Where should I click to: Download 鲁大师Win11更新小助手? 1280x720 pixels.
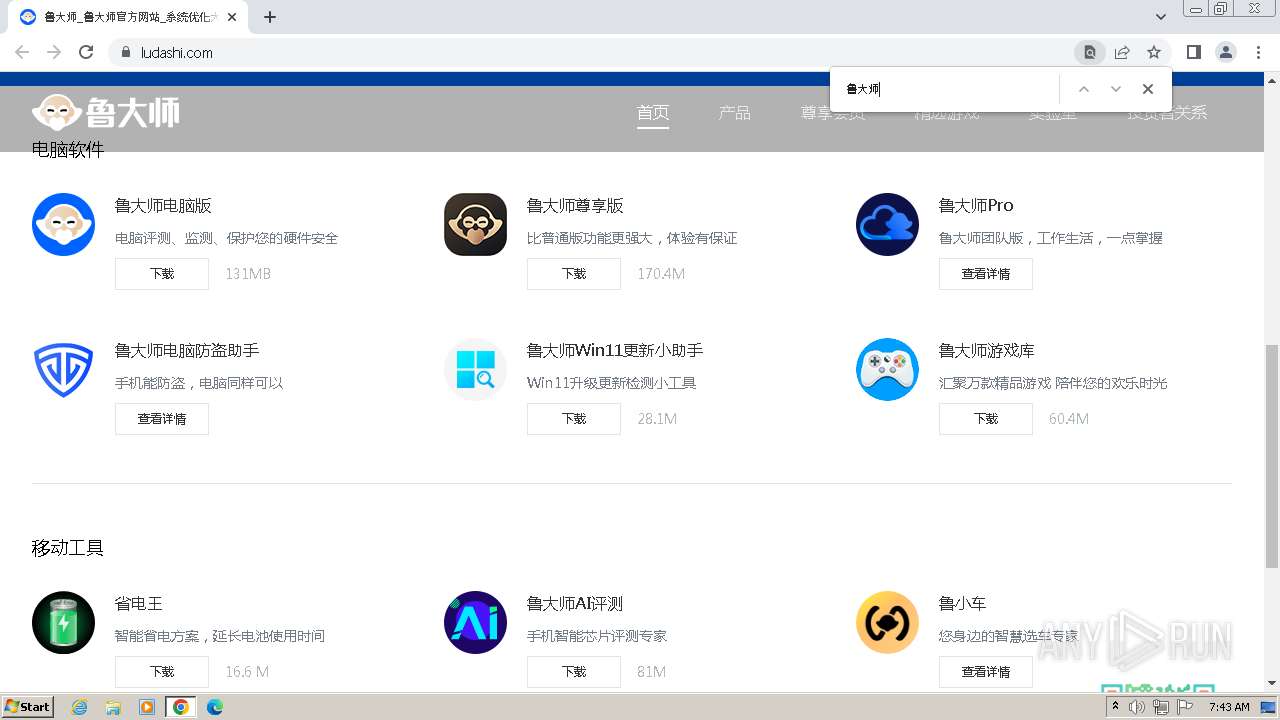[x=574, y=419]
